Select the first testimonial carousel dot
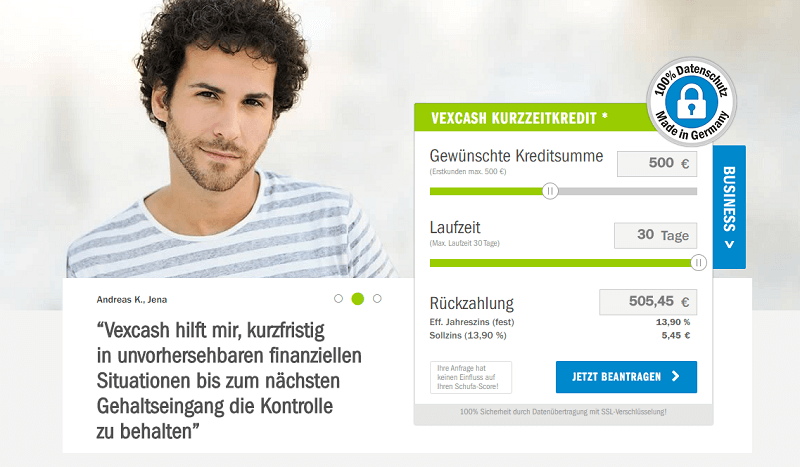This screenshot has height=467, width=800. [338, 299]
